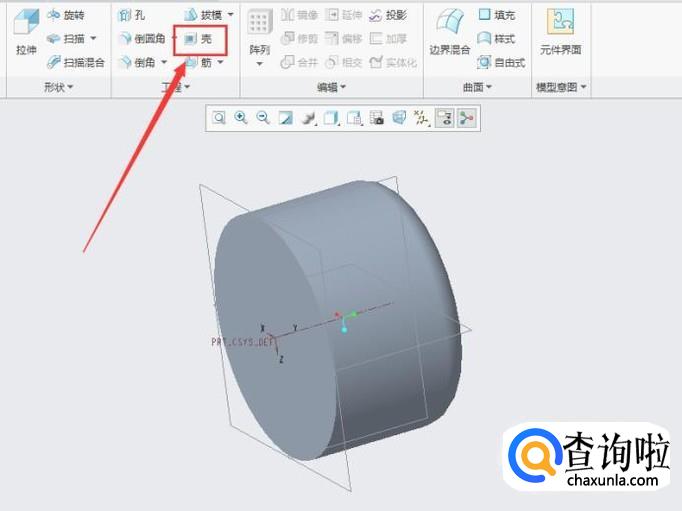
Task: Select the Trim (修剪) tool
Action: pyautogui.click(x=299, y=39)
